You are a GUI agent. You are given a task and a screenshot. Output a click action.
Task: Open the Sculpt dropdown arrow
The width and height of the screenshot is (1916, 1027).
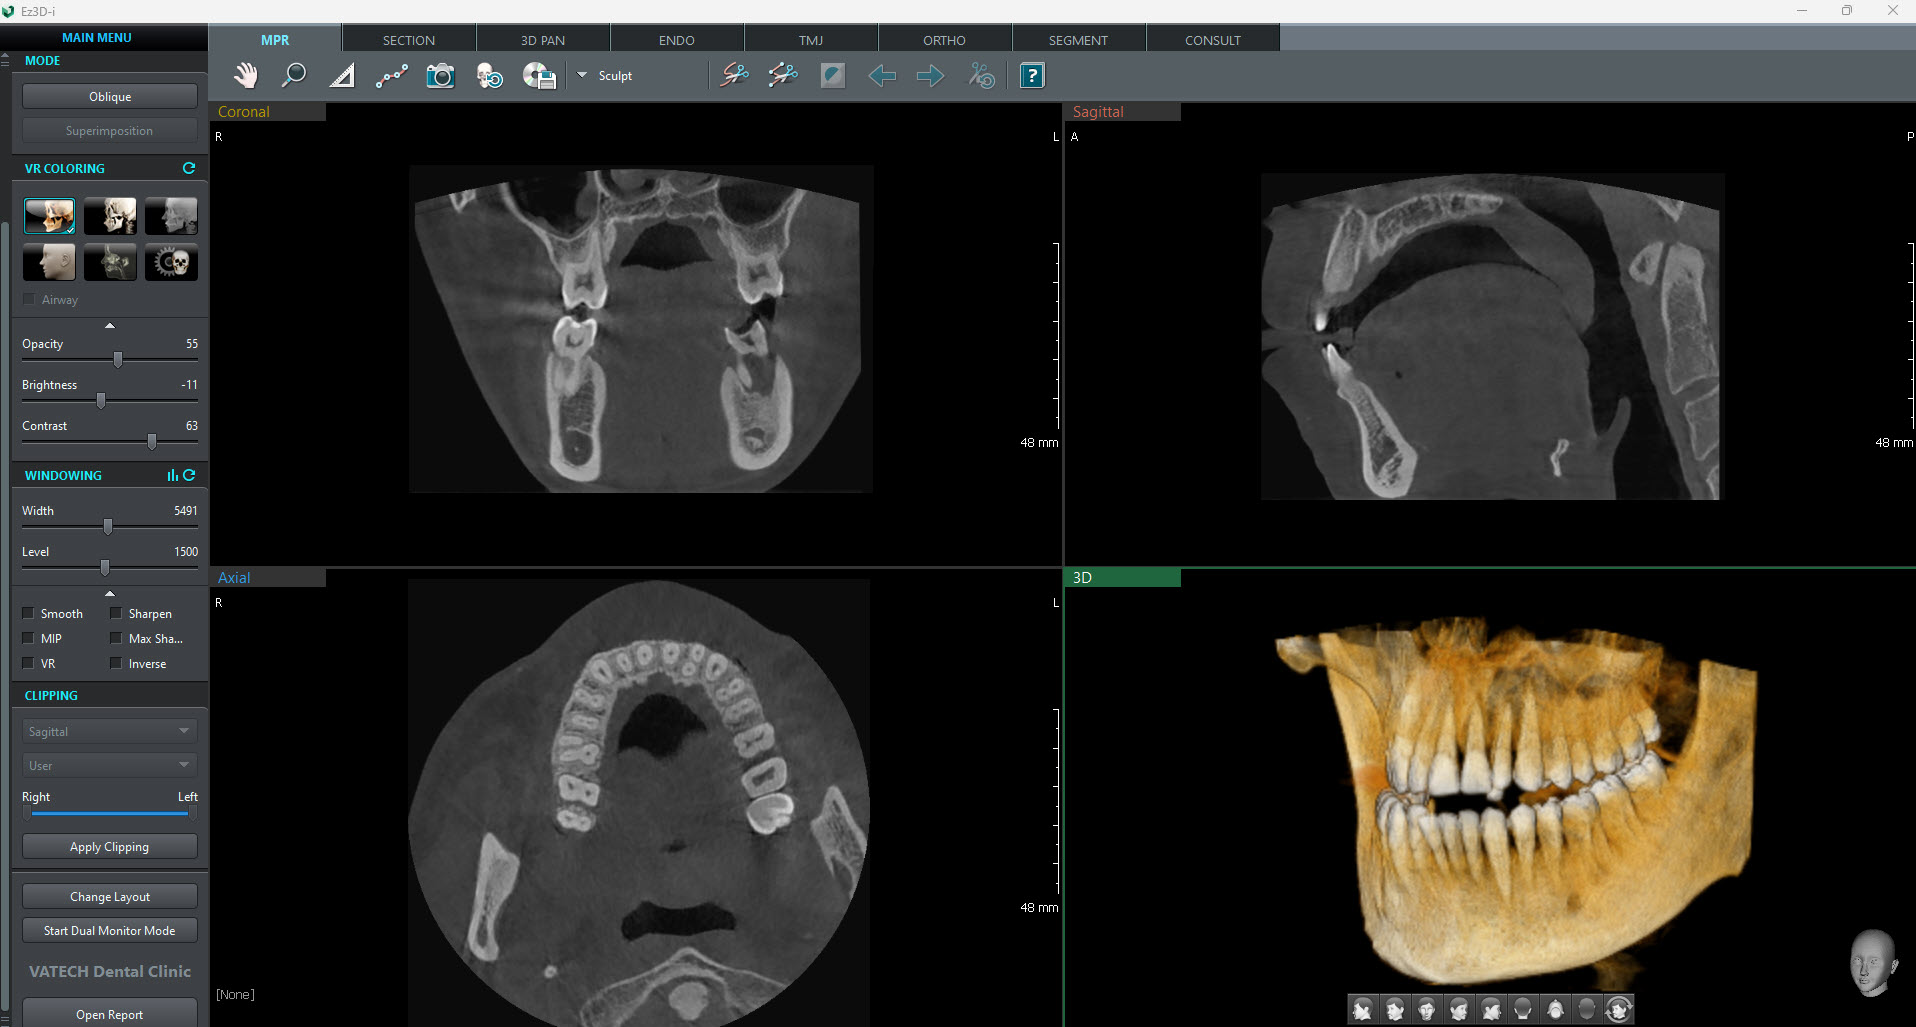tap(582, 75)
